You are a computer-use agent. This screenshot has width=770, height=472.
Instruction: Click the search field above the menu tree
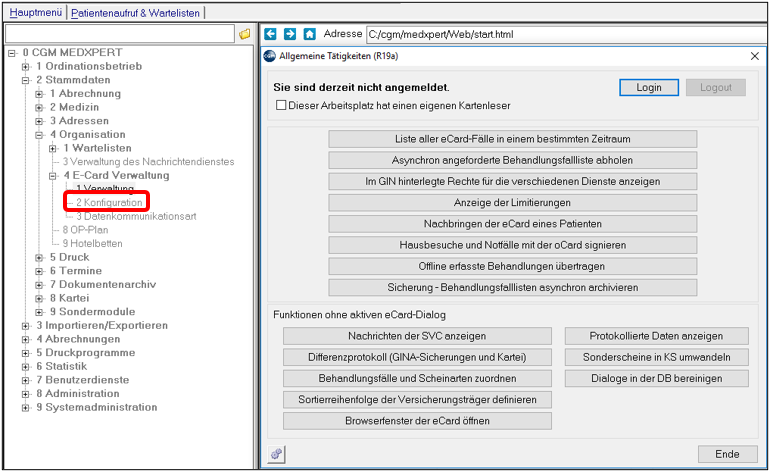pos(120,34)
